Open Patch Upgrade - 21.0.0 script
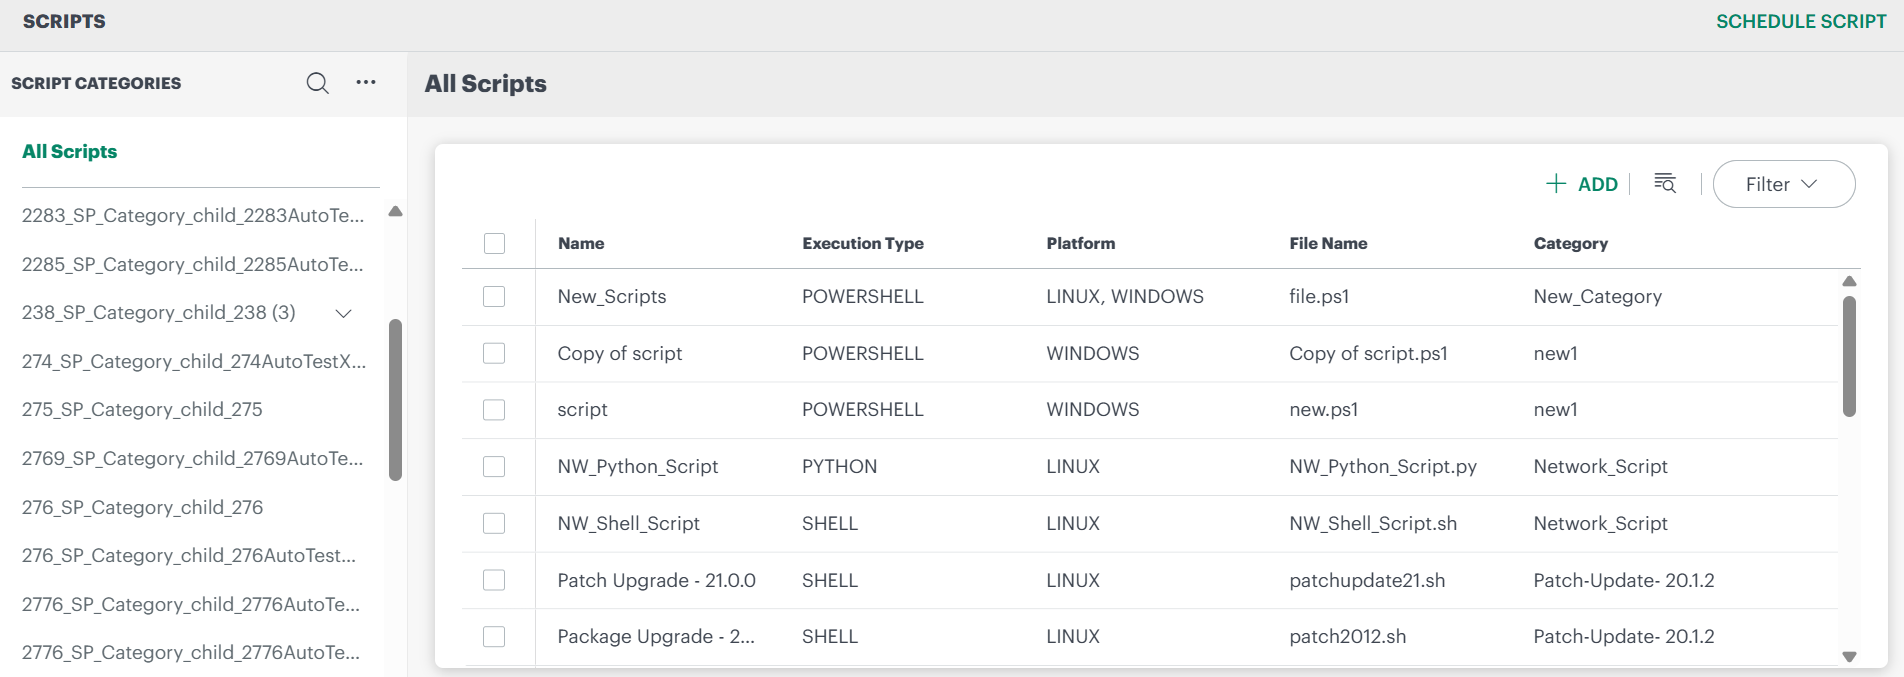This screenshot has height=677, width=1904. (x=657, y=580)
